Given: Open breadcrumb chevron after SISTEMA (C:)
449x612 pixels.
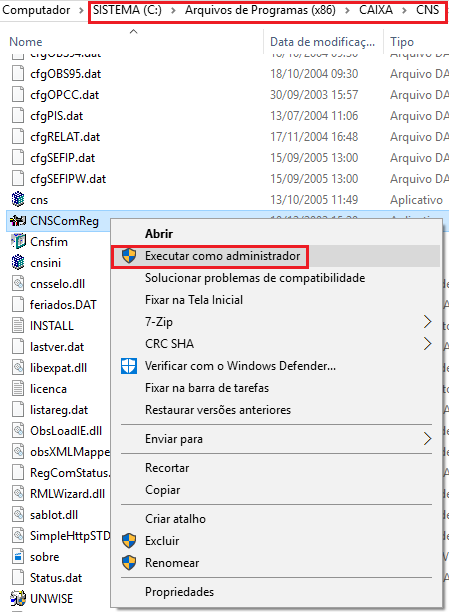Looking at the screenshot, I should pyautogui.click(x=173, y=10).
